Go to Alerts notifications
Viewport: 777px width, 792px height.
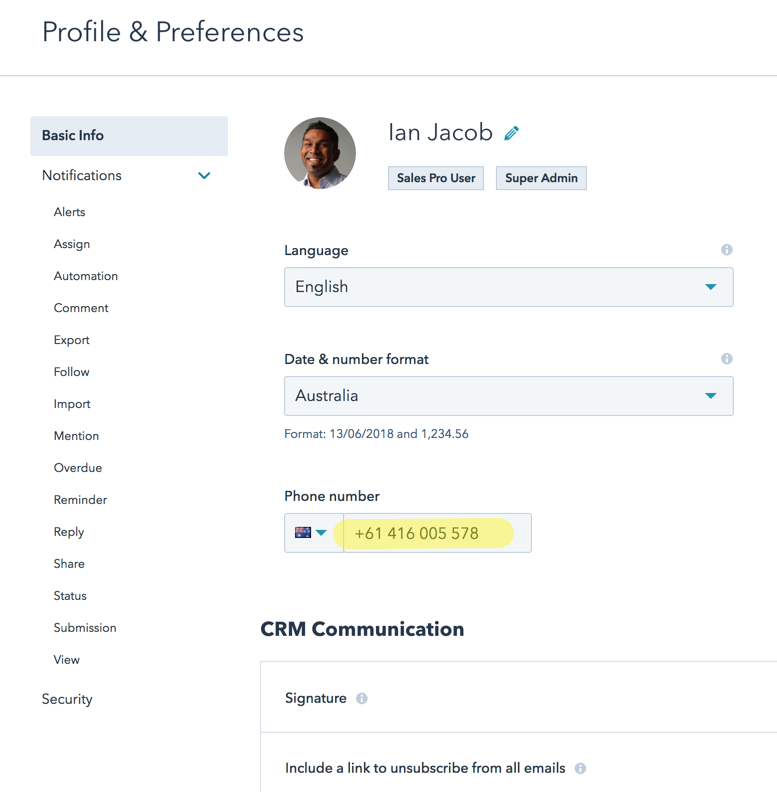[x=69, y=212]
